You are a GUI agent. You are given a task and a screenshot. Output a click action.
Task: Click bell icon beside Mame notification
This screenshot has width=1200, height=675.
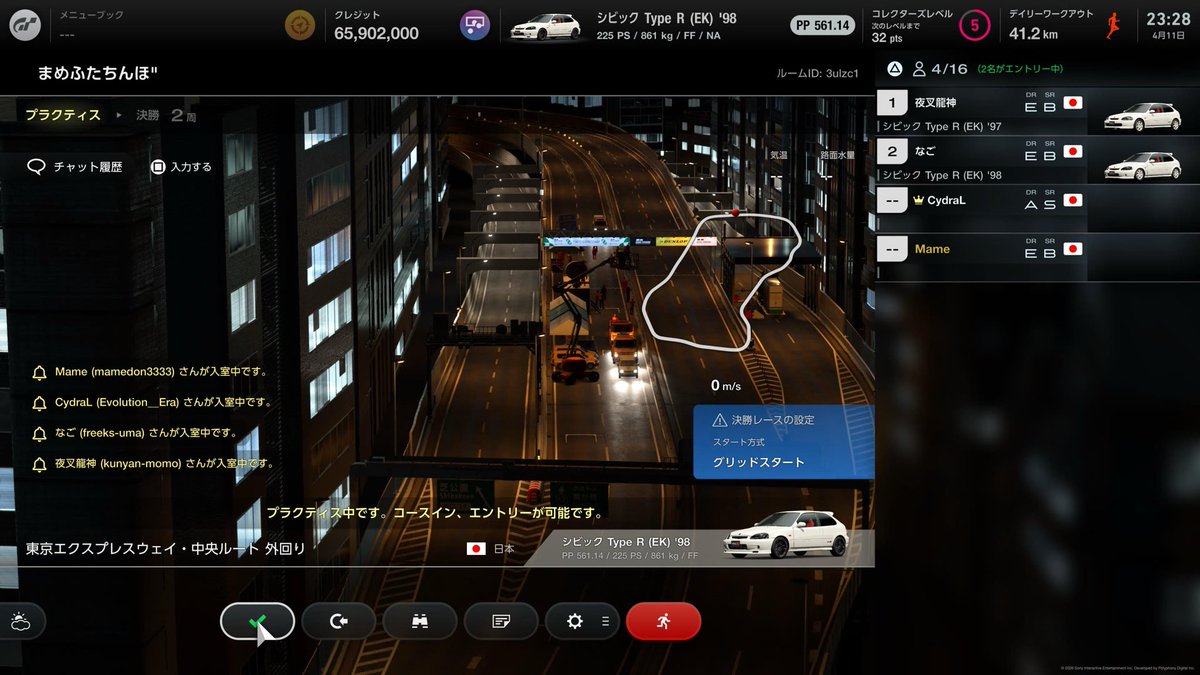[x=40, y=373]
